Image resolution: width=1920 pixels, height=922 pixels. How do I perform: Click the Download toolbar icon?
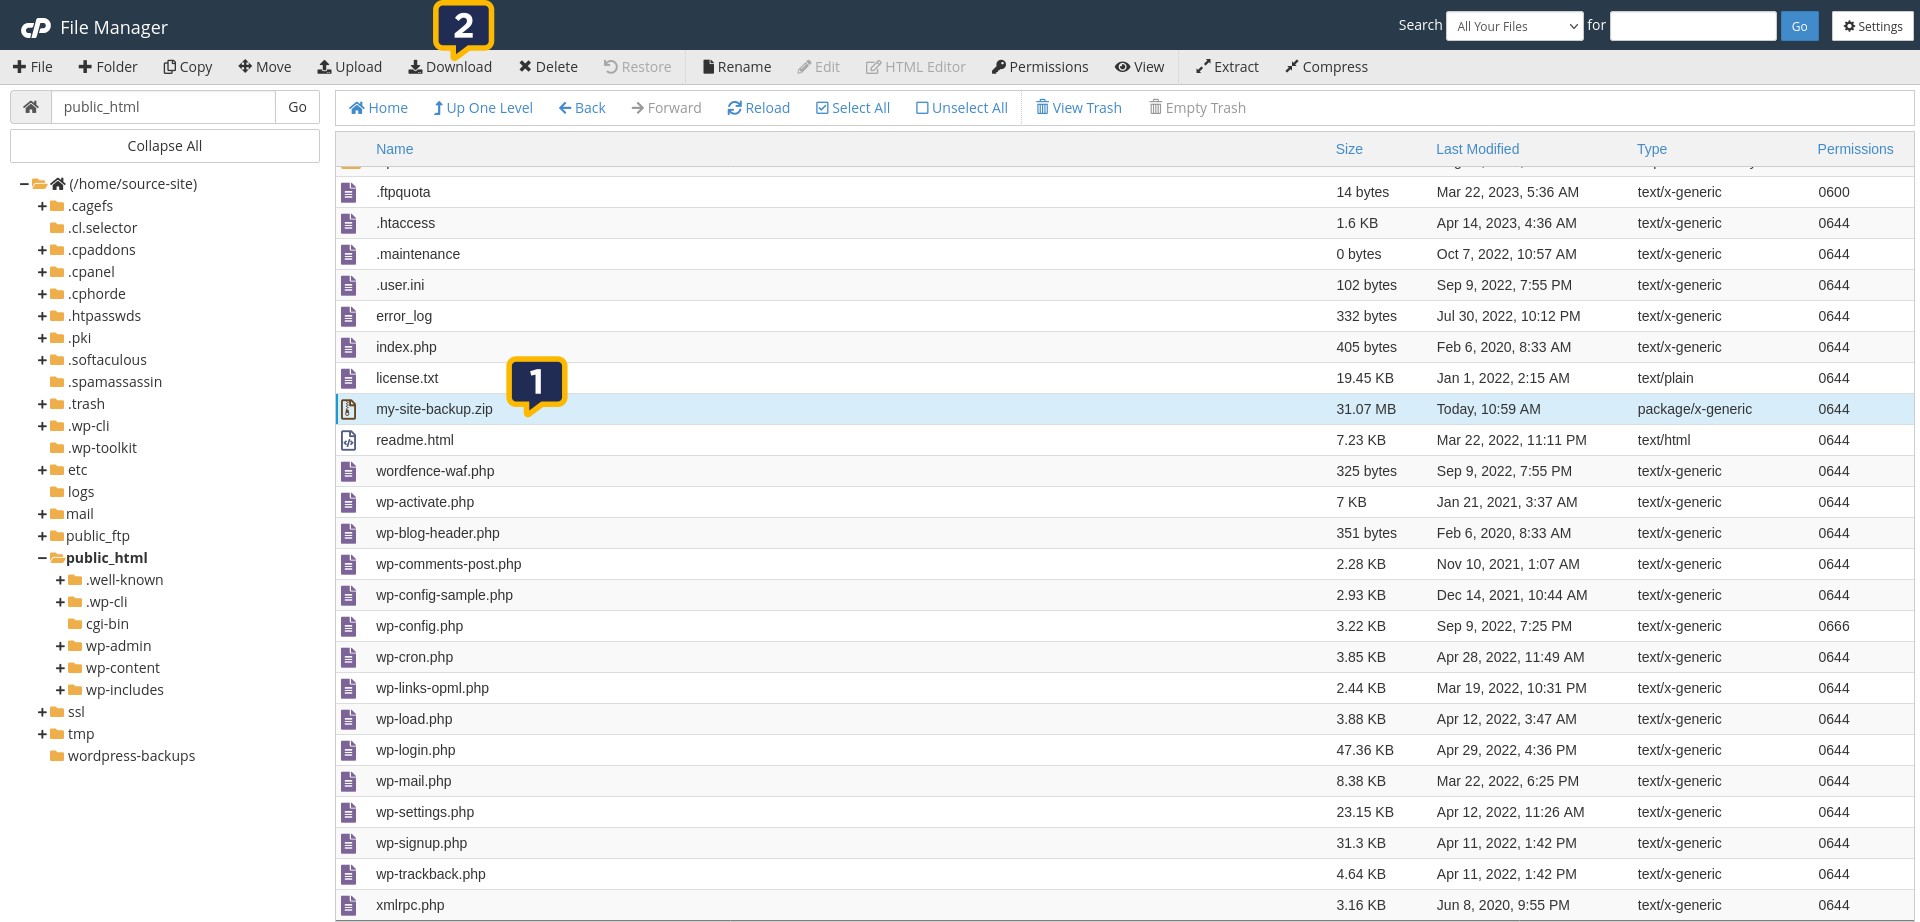(x=415, y=67)
